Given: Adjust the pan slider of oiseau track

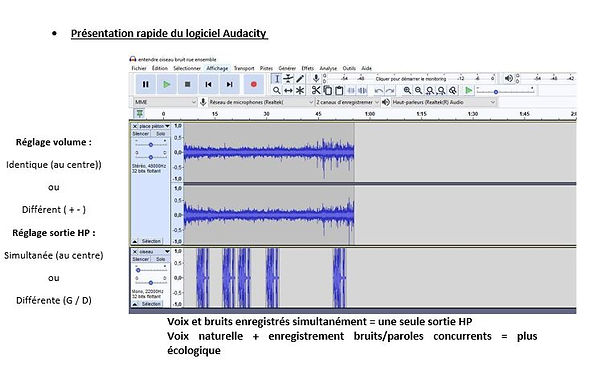Looking at the screenshot, I should point(151,283).
